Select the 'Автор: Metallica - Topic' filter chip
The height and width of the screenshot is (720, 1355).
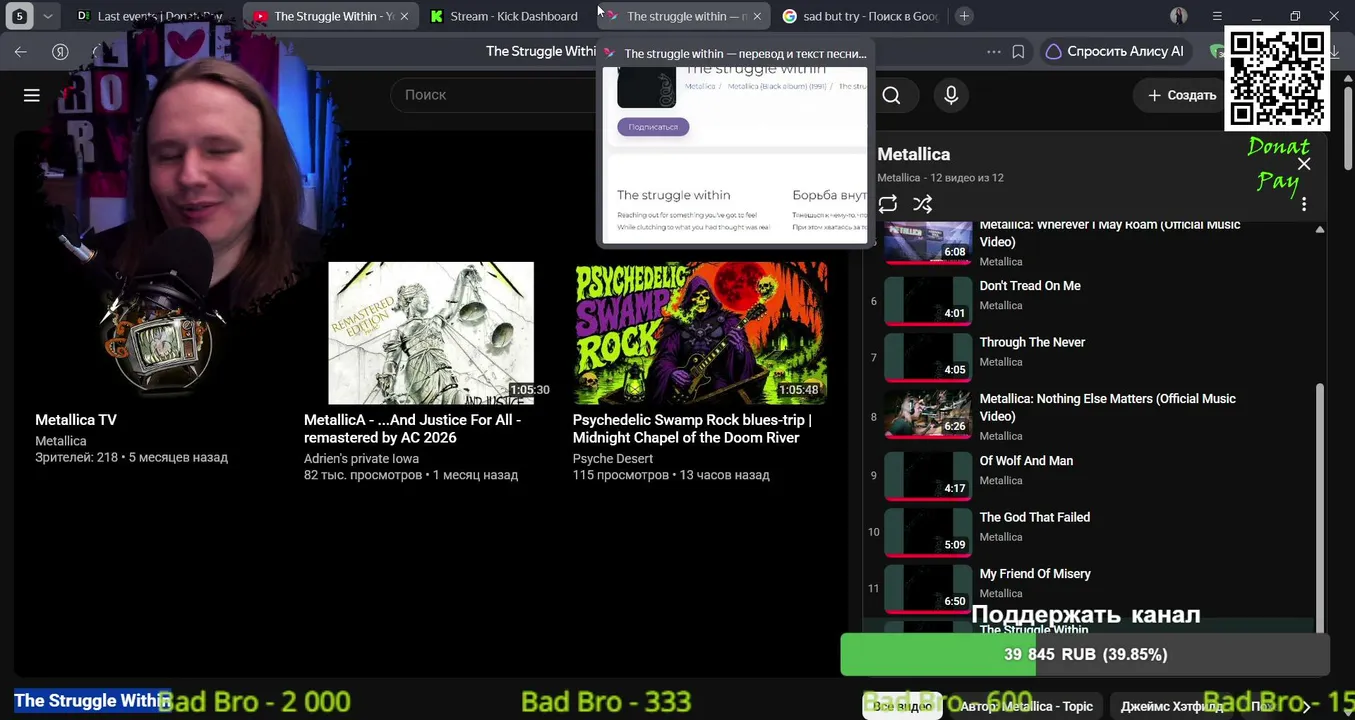click(x=1026, y=706)
